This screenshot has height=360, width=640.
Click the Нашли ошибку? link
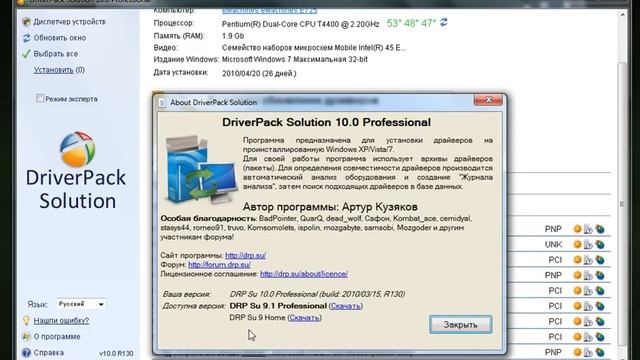[61, 320]
